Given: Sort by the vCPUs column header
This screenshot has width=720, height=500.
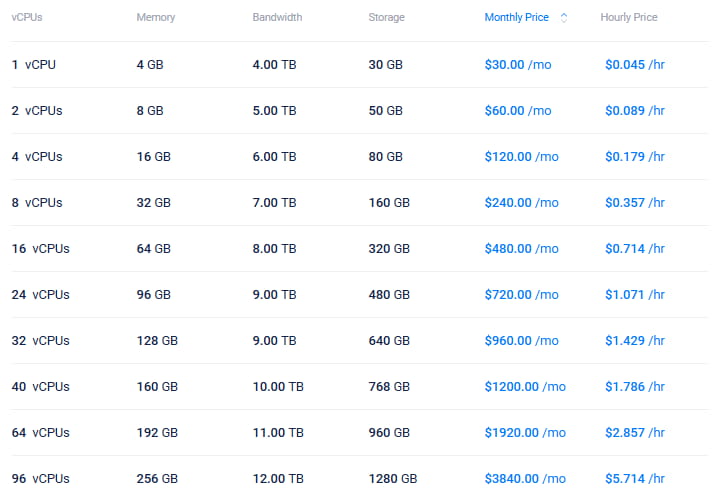Looking at the screenshot, I should click(27, 18).
